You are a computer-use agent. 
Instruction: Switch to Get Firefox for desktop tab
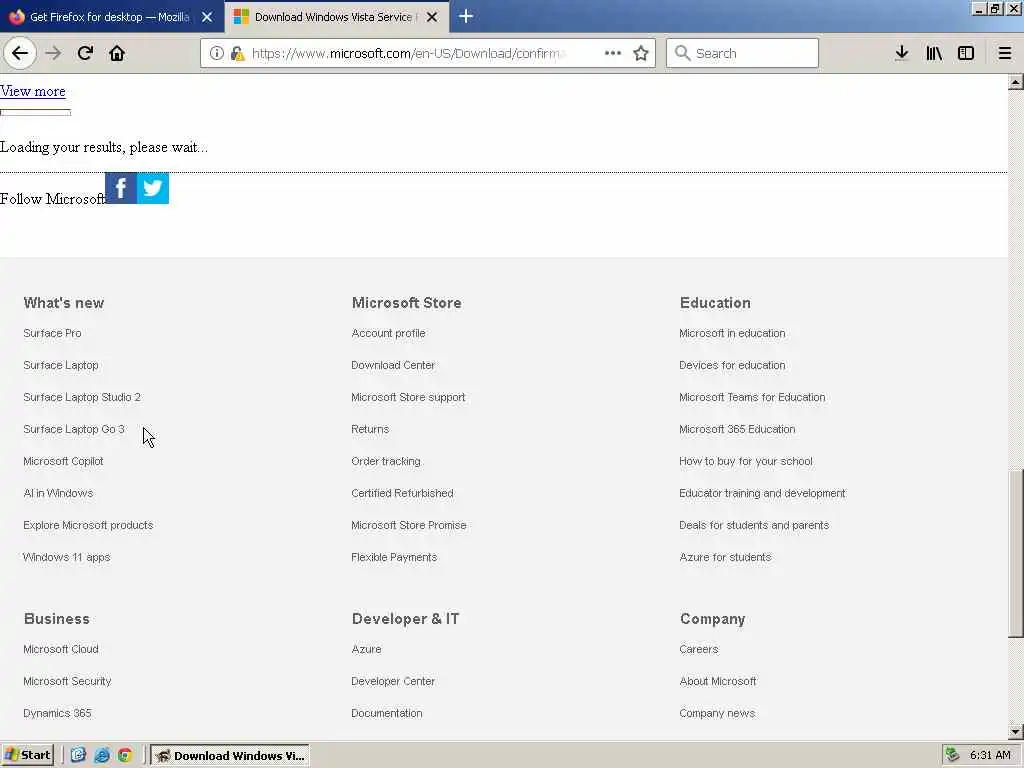[x=112, y=17]
